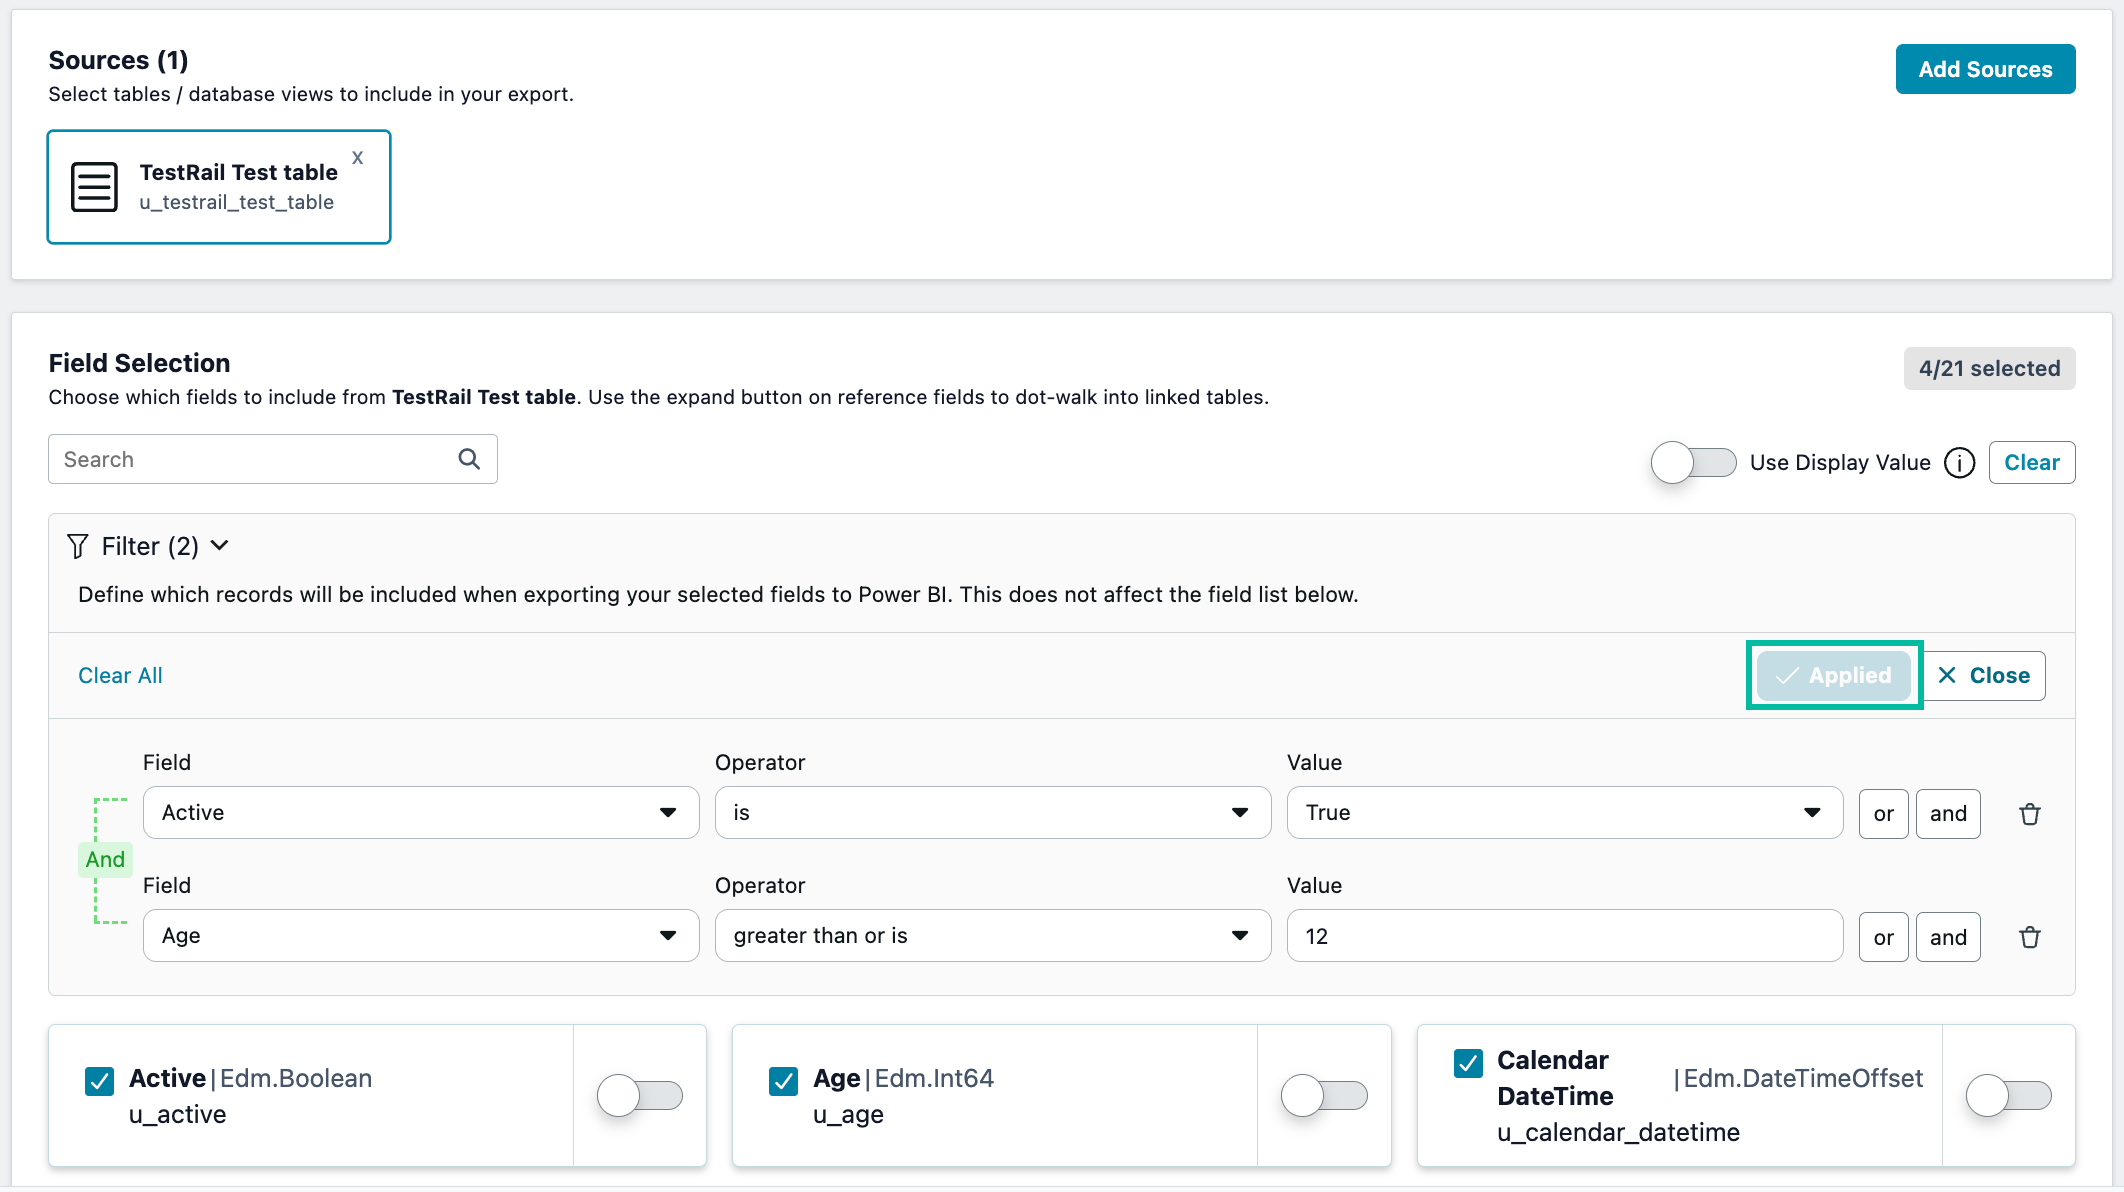This screenshot has height=1192, width=2124.
Task: Delete the Age filter row
Action: coord(2030,937)
